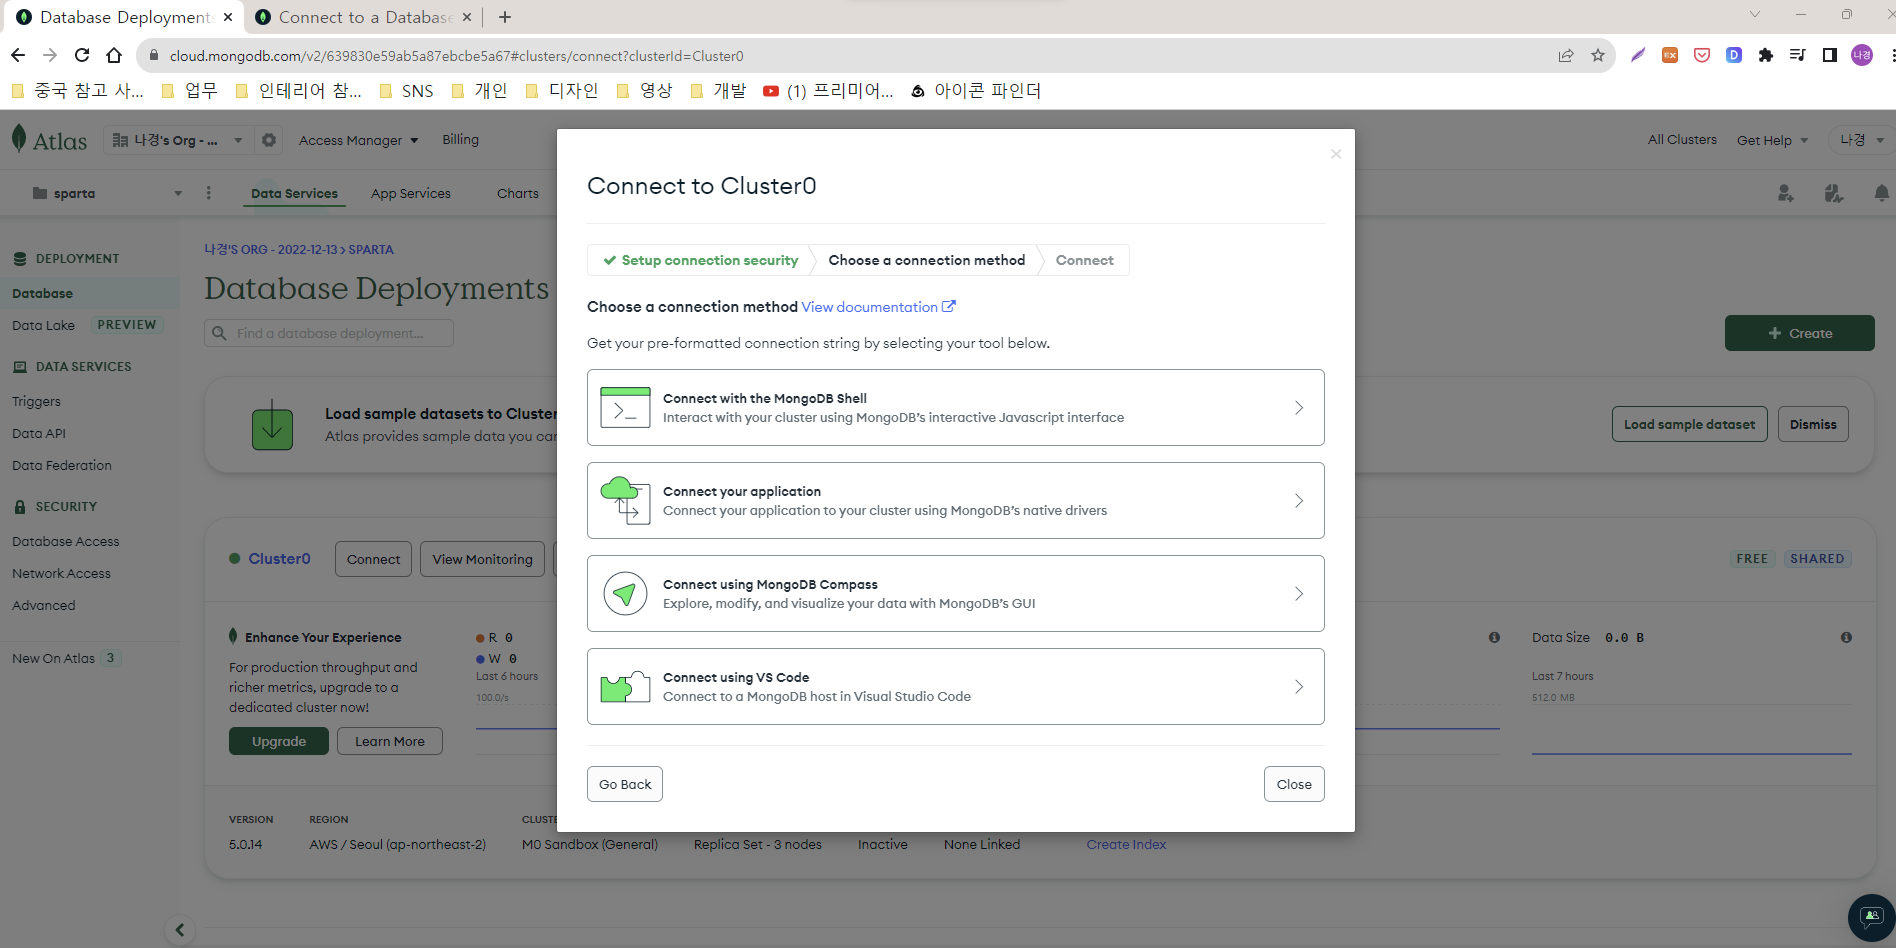The image size is (1896, 948).
Task: Open the browser tab search dropdown
Action: click(1754, 15)
